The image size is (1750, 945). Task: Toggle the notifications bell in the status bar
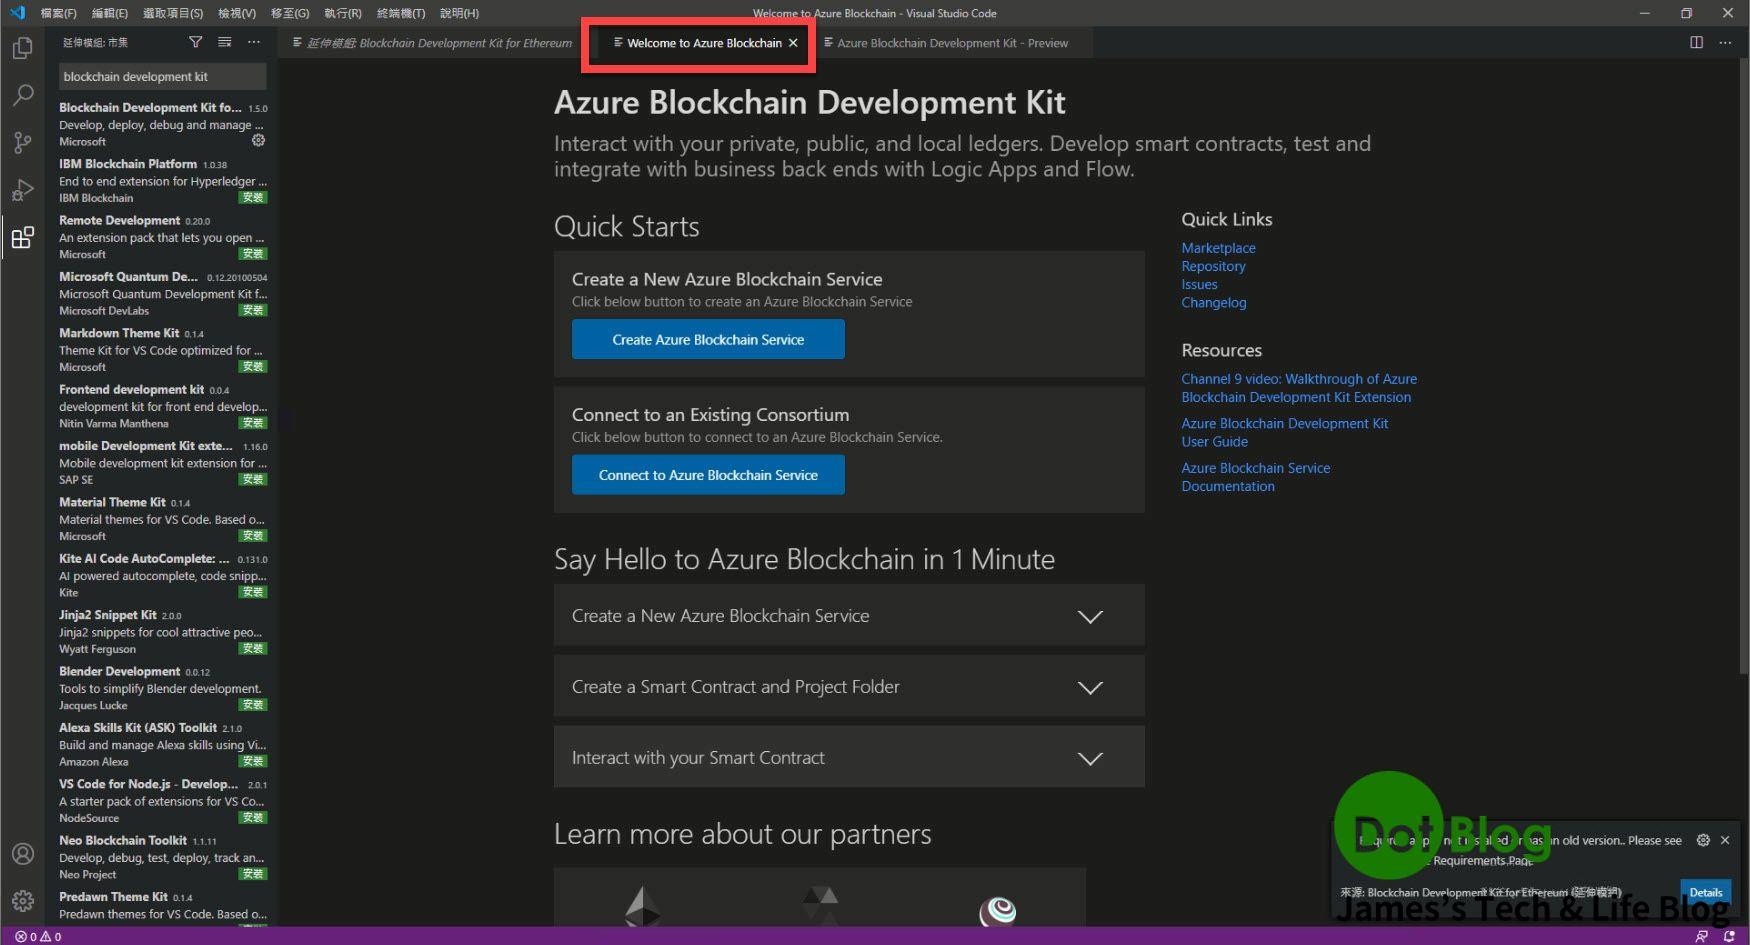1731,936
